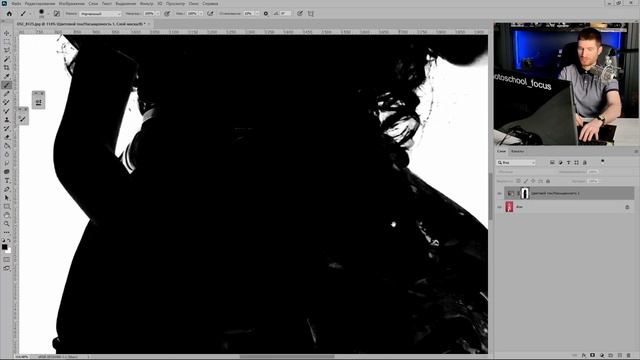Image resolution: width=640 pixels, height=360 pixels.
Task: Click the brush angle input field
Action: point(285,13)
